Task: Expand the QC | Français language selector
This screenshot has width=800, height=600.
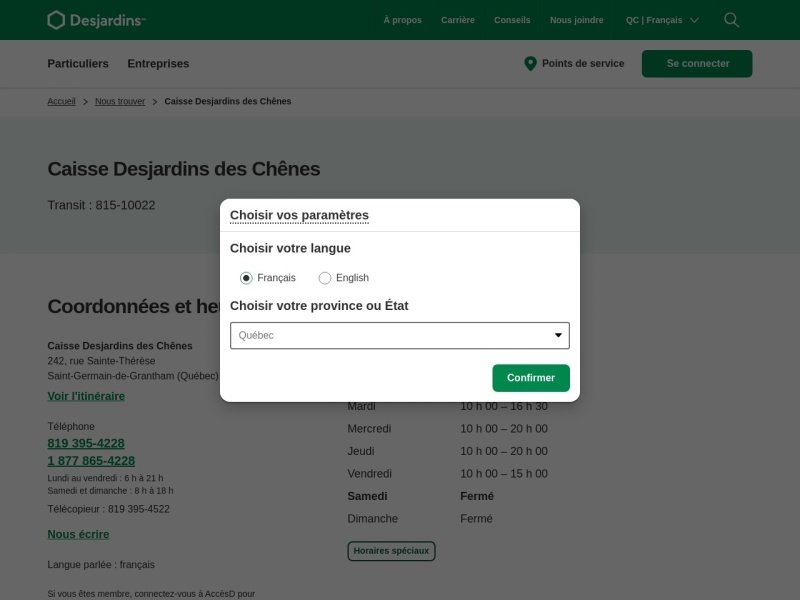Action: pos(662,20)
